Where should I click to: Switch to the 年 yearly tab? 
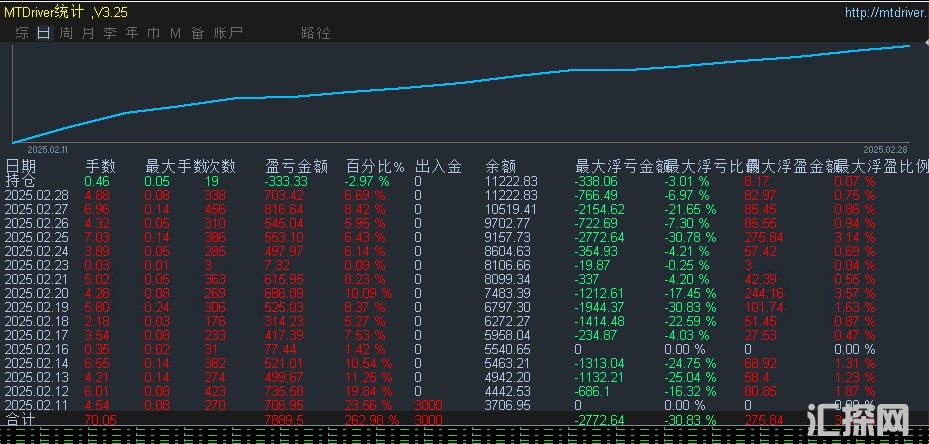point(132,33)
